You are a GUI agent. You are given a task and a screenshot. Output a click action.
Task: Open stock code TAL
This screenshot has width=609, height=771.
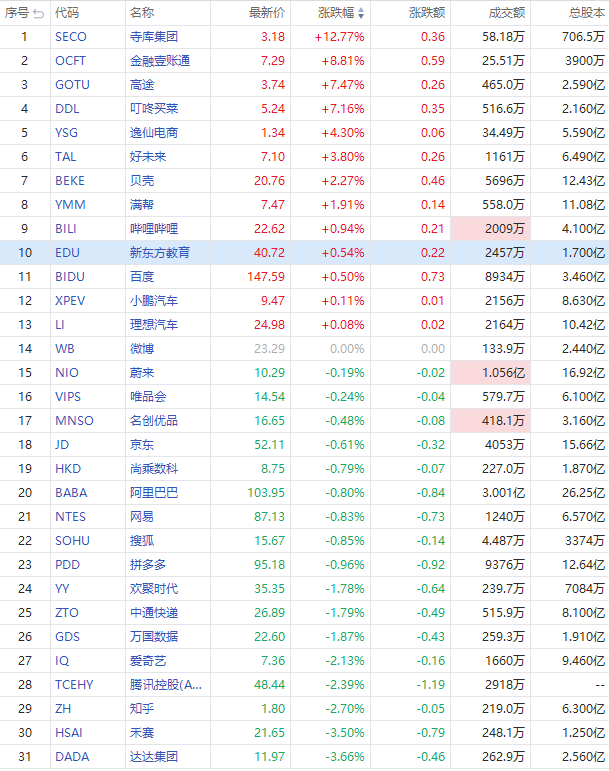(65, 157)
